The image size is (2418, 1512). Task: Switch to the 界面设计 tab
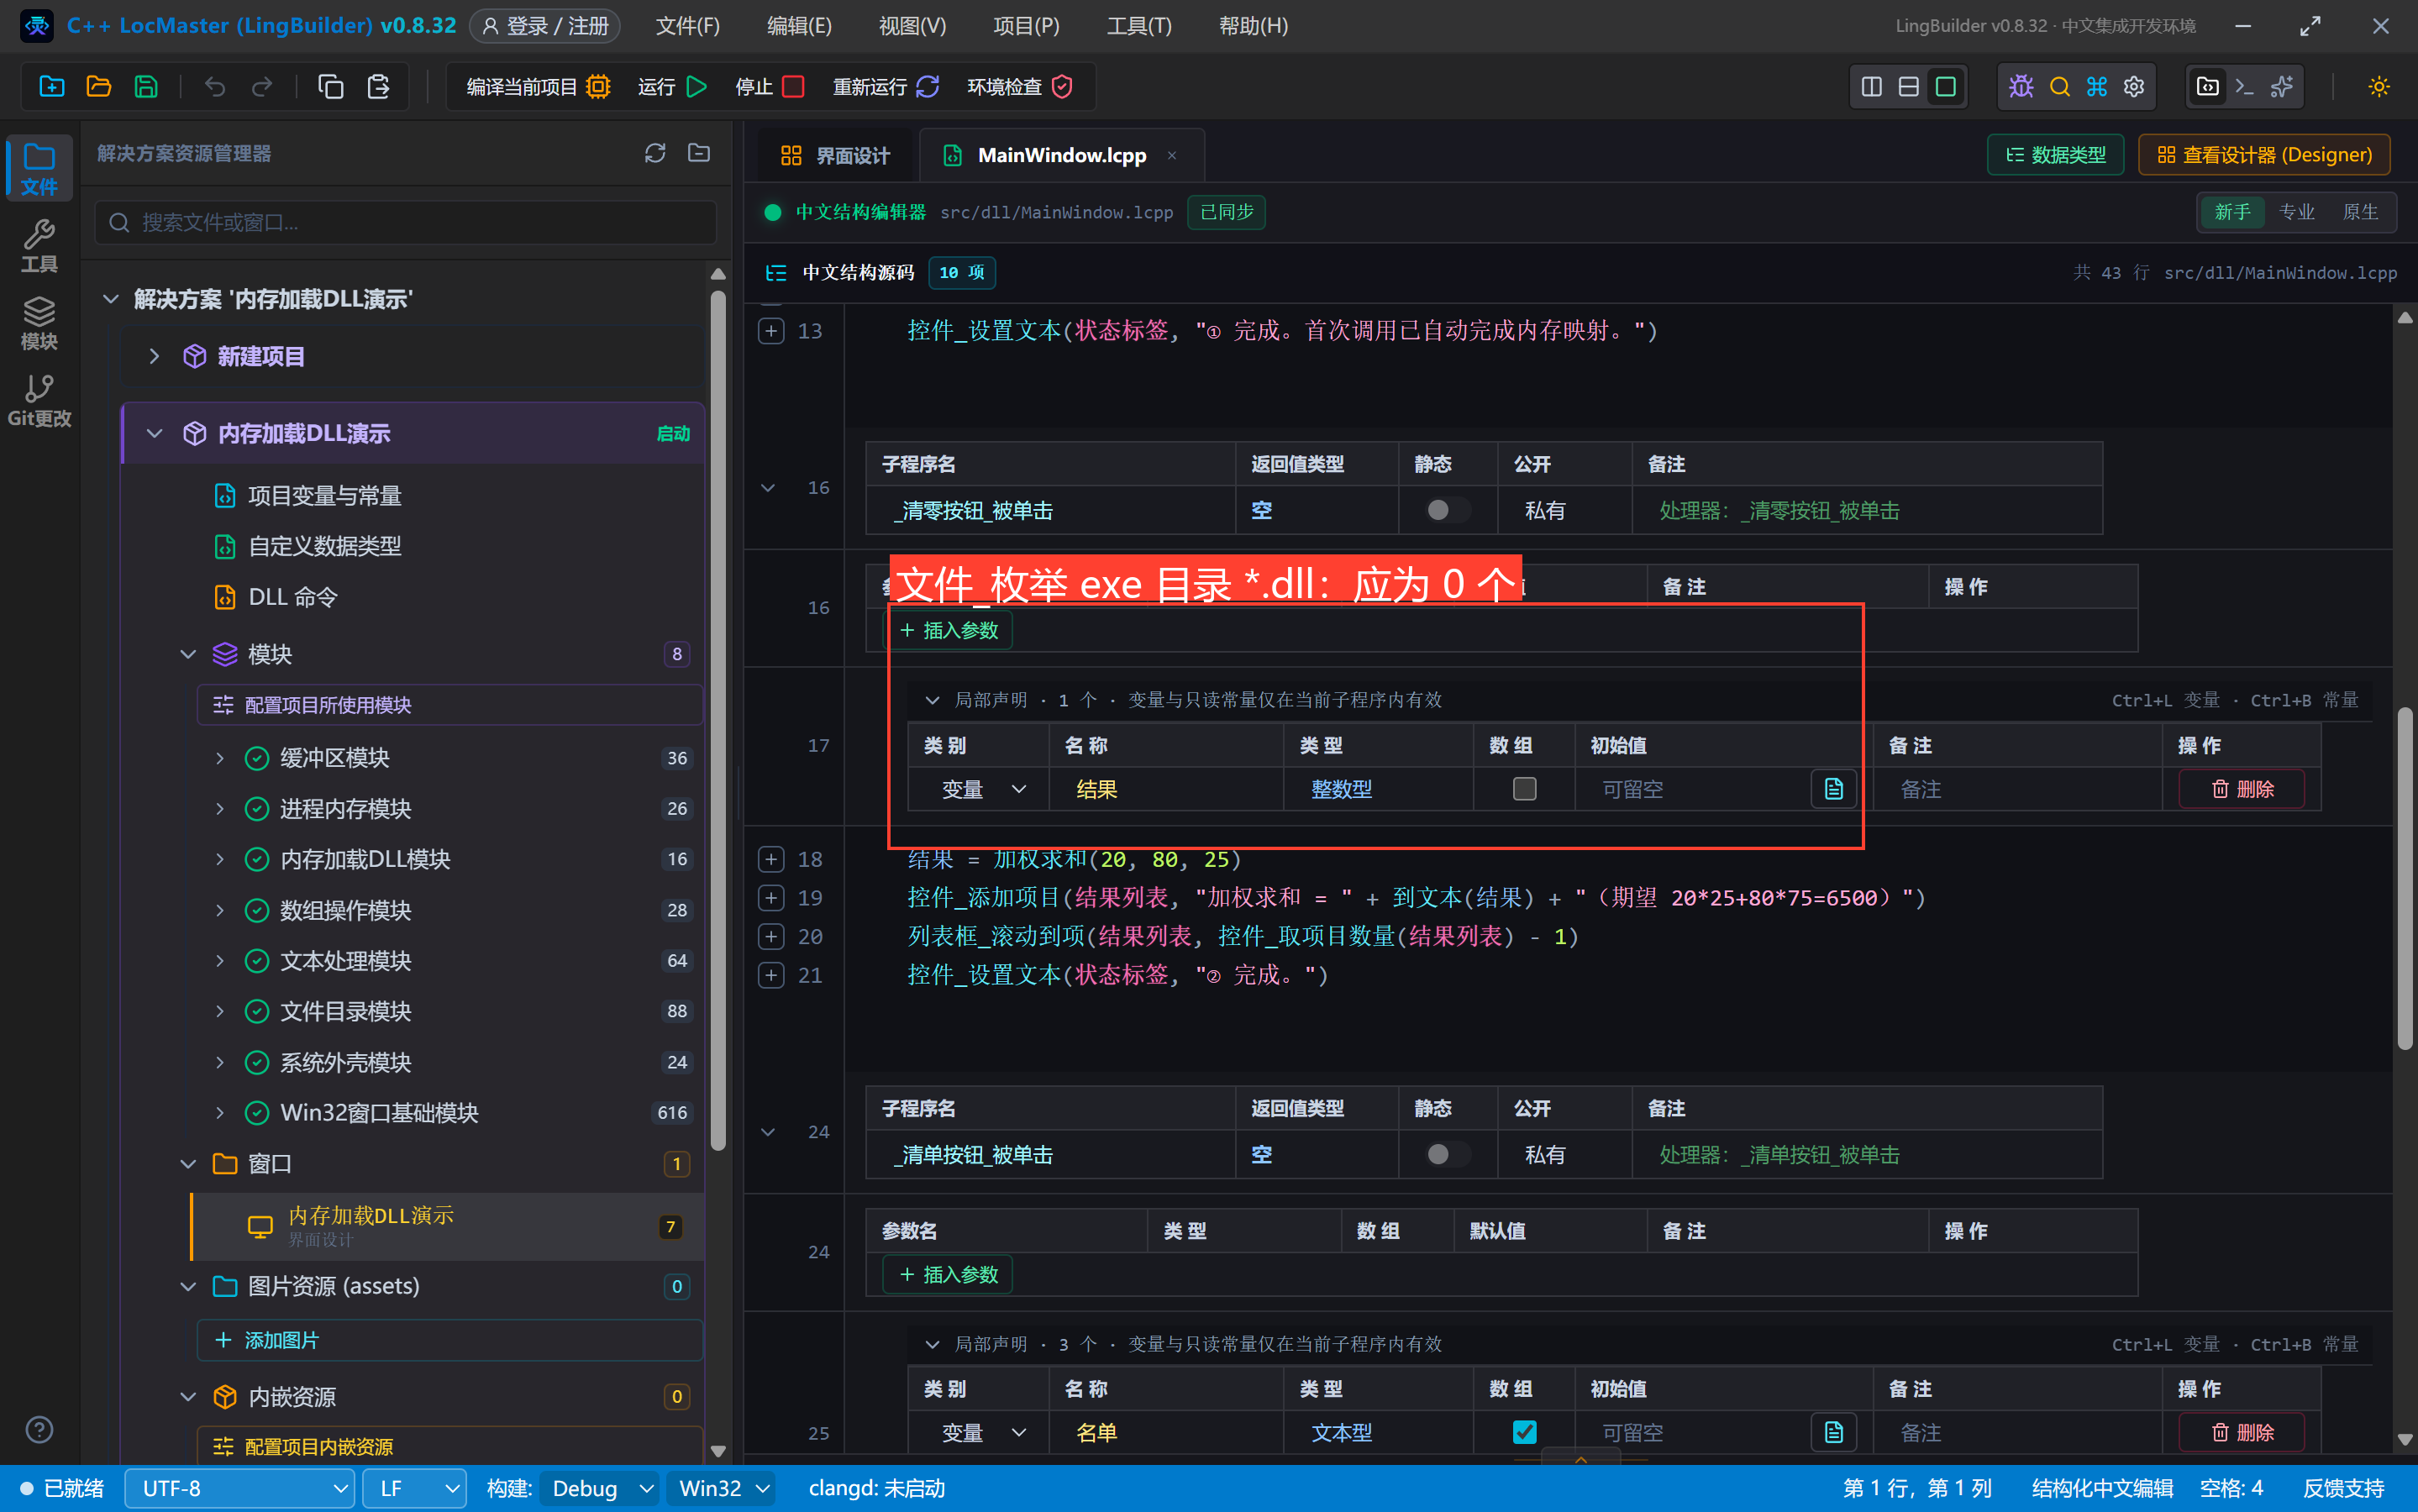coord(834,155)
